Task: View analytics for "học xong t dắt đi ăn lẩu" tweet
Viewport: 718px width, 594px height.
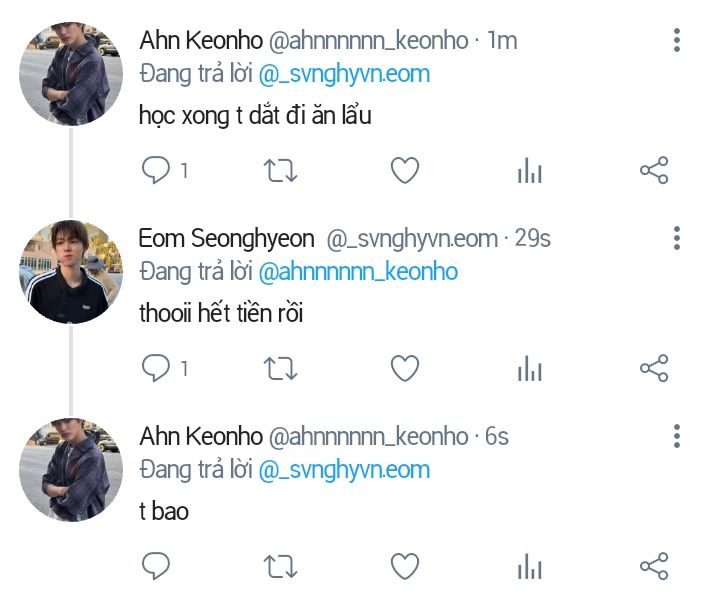Action: [x=529, y=171]
